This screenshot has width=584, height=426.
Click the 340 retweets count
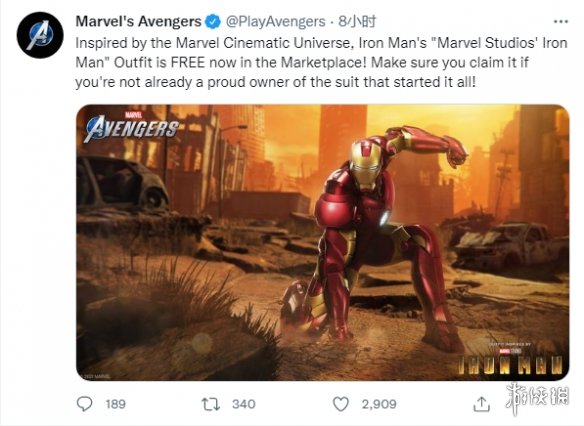tap(244, 404)
